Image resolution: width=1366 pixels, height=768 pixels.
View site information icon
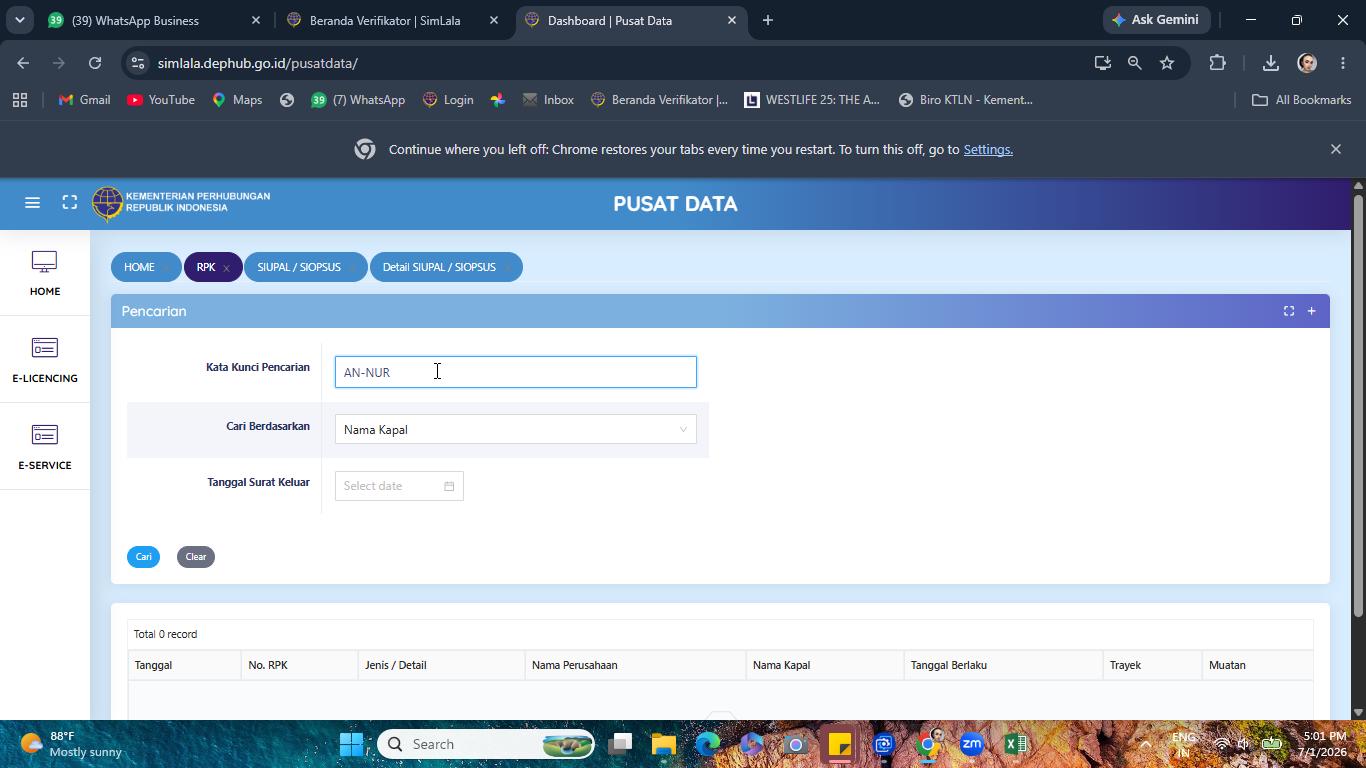137,63
